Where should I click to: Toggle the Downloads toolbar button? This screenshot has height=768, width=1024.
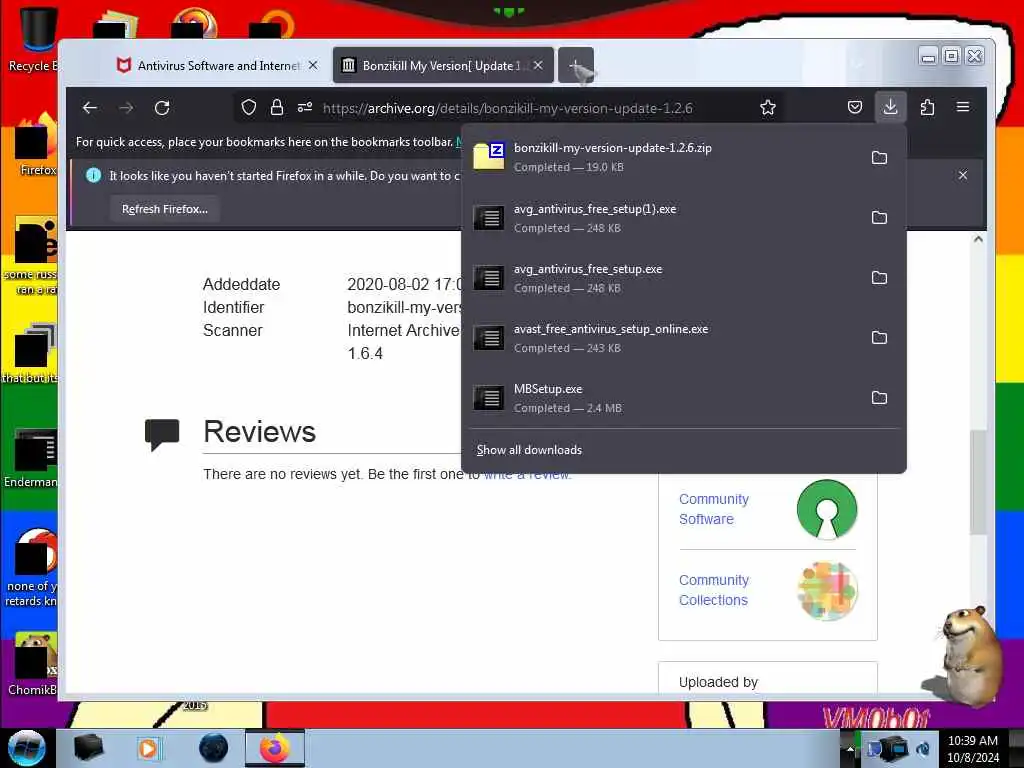(890, 107)
